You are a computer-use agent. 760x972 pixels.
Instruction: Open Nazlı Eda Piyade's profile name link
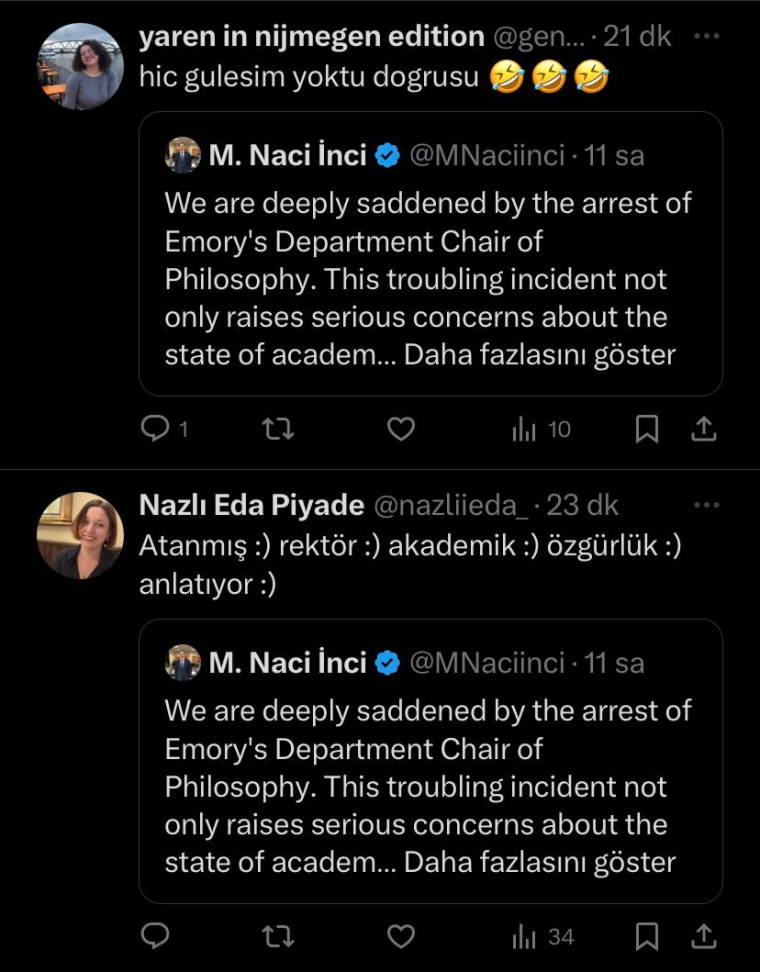pyautogui.click(x=251, y=506)
